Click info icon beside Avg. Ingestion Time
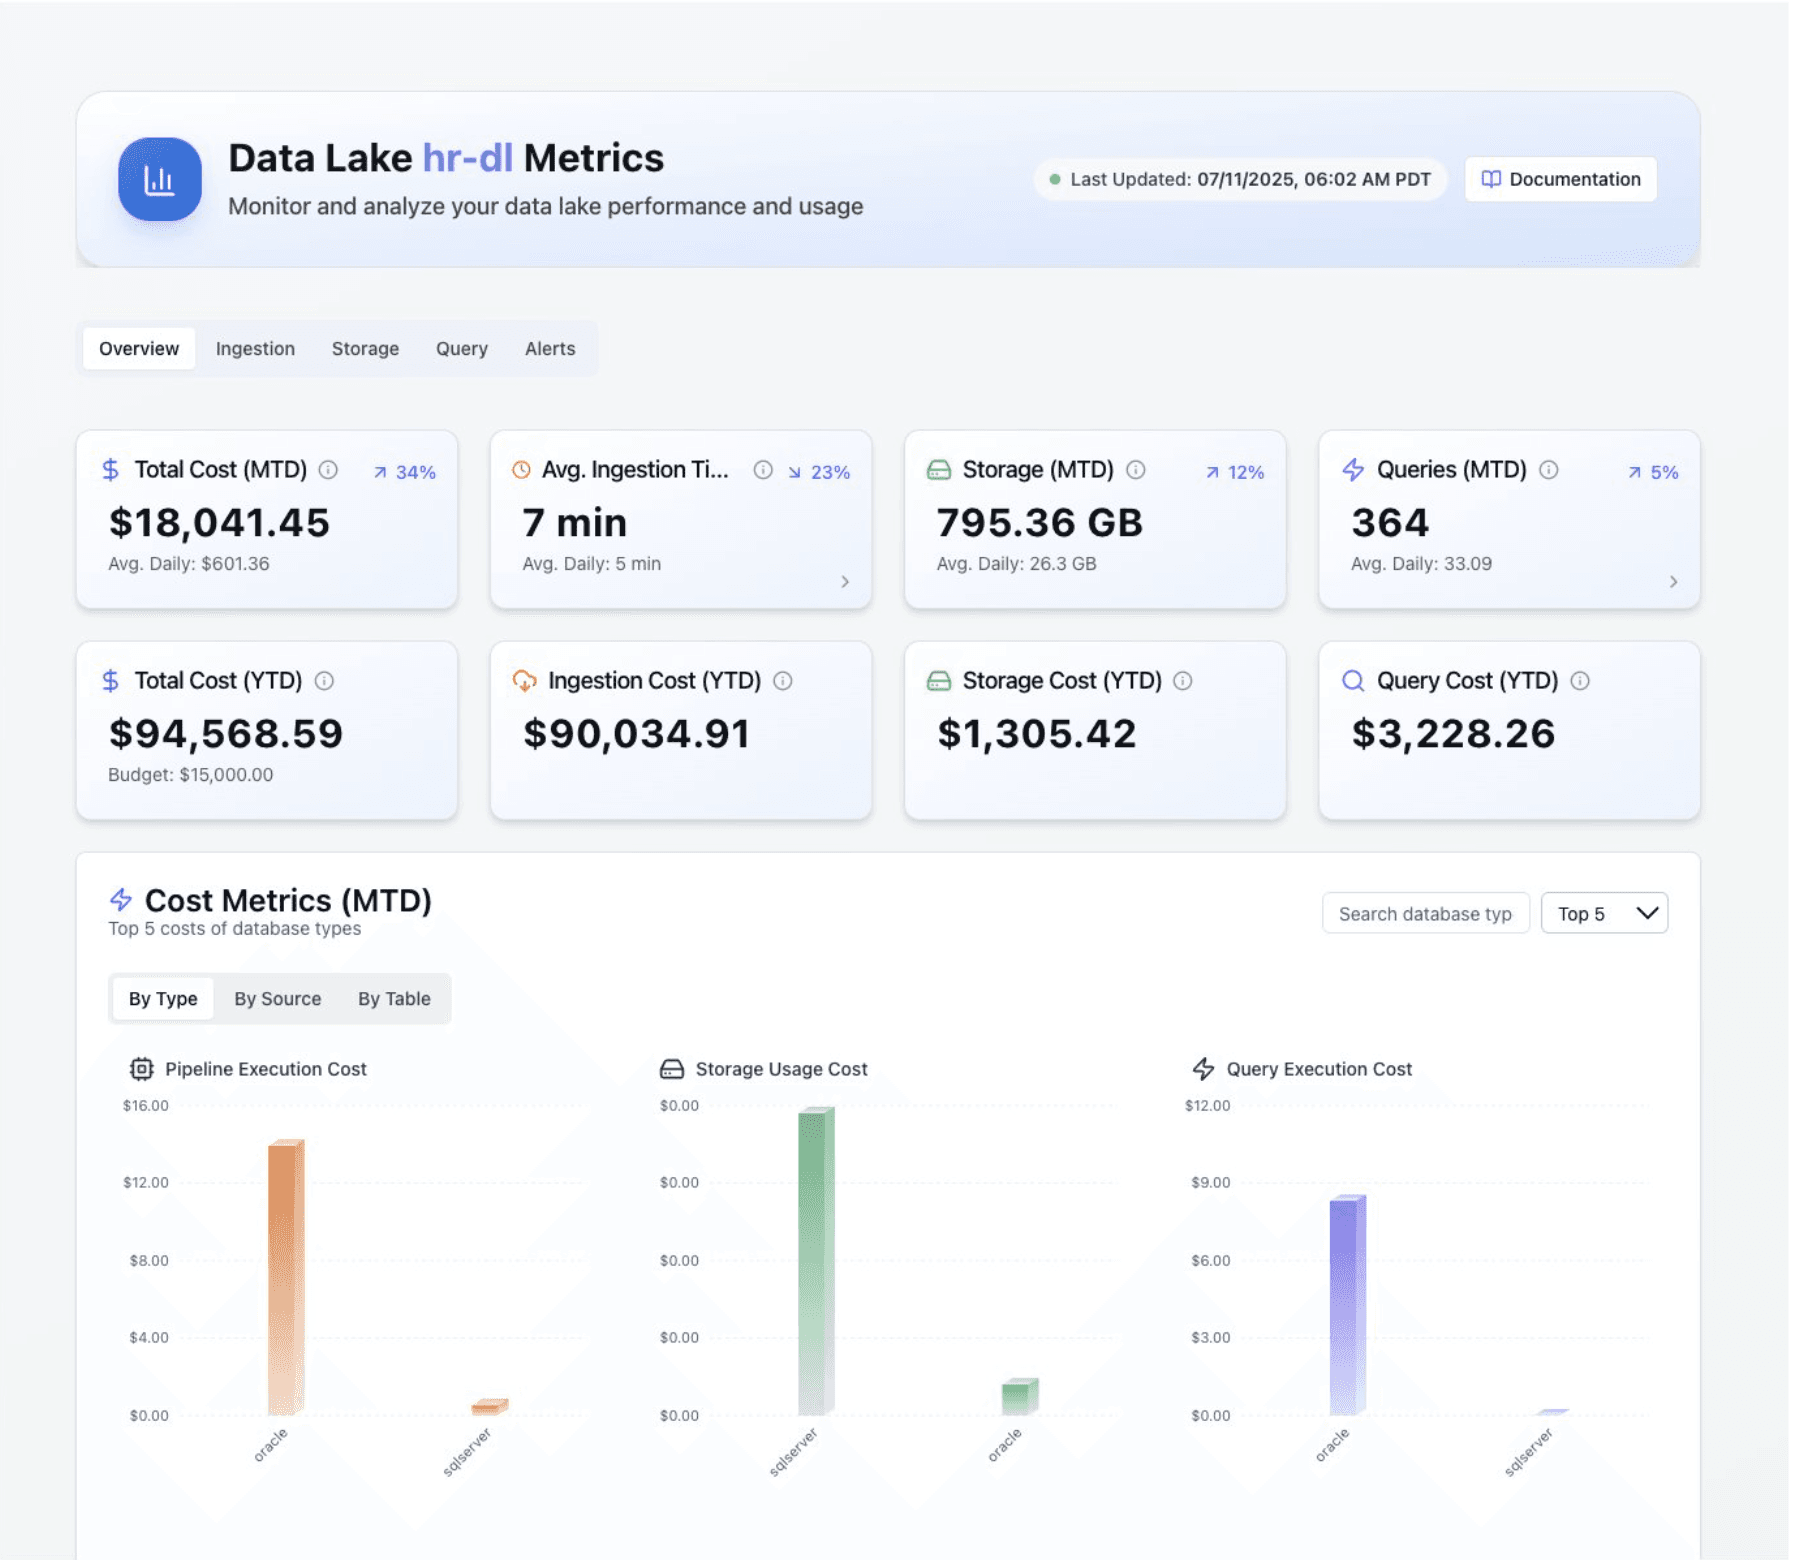 (763, 470)
